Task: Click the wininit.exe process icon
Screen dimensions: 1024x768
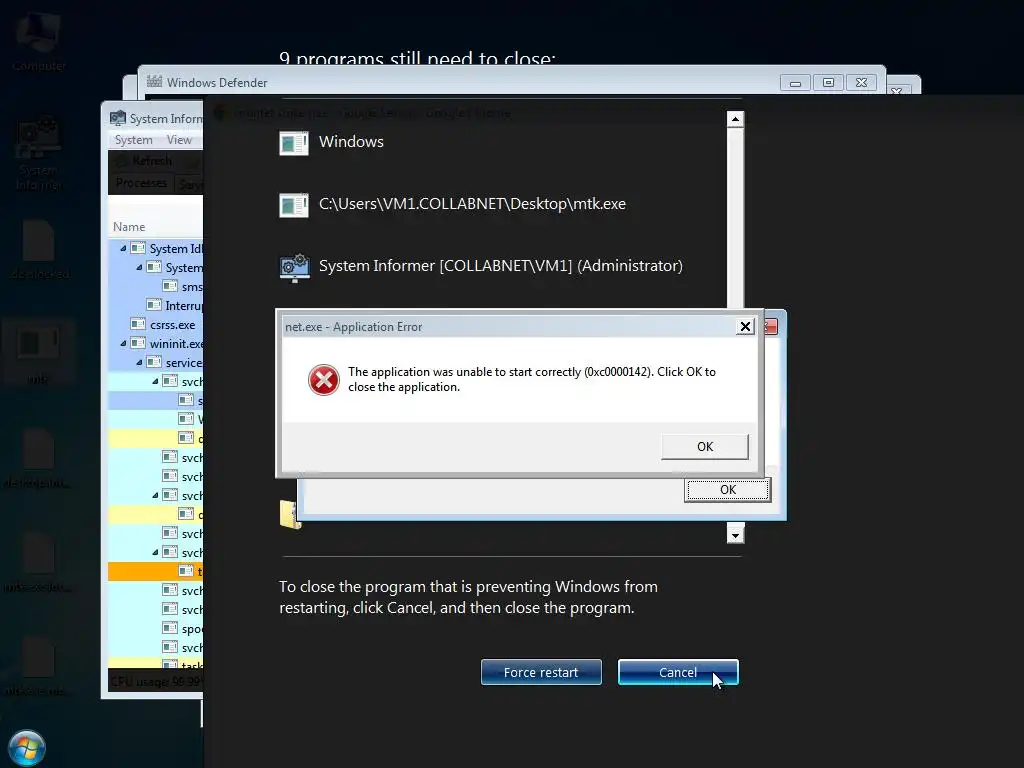Action: coord(138,343)
